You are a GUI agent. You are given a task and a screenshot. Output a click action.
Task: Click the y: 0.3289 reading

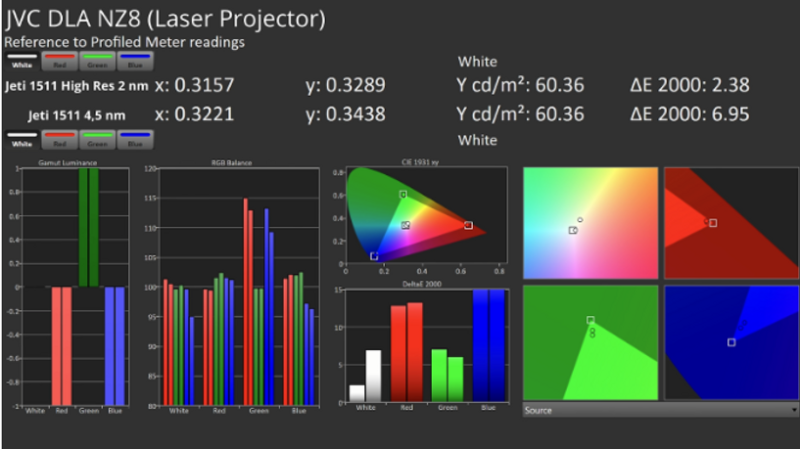coord(345,85)
